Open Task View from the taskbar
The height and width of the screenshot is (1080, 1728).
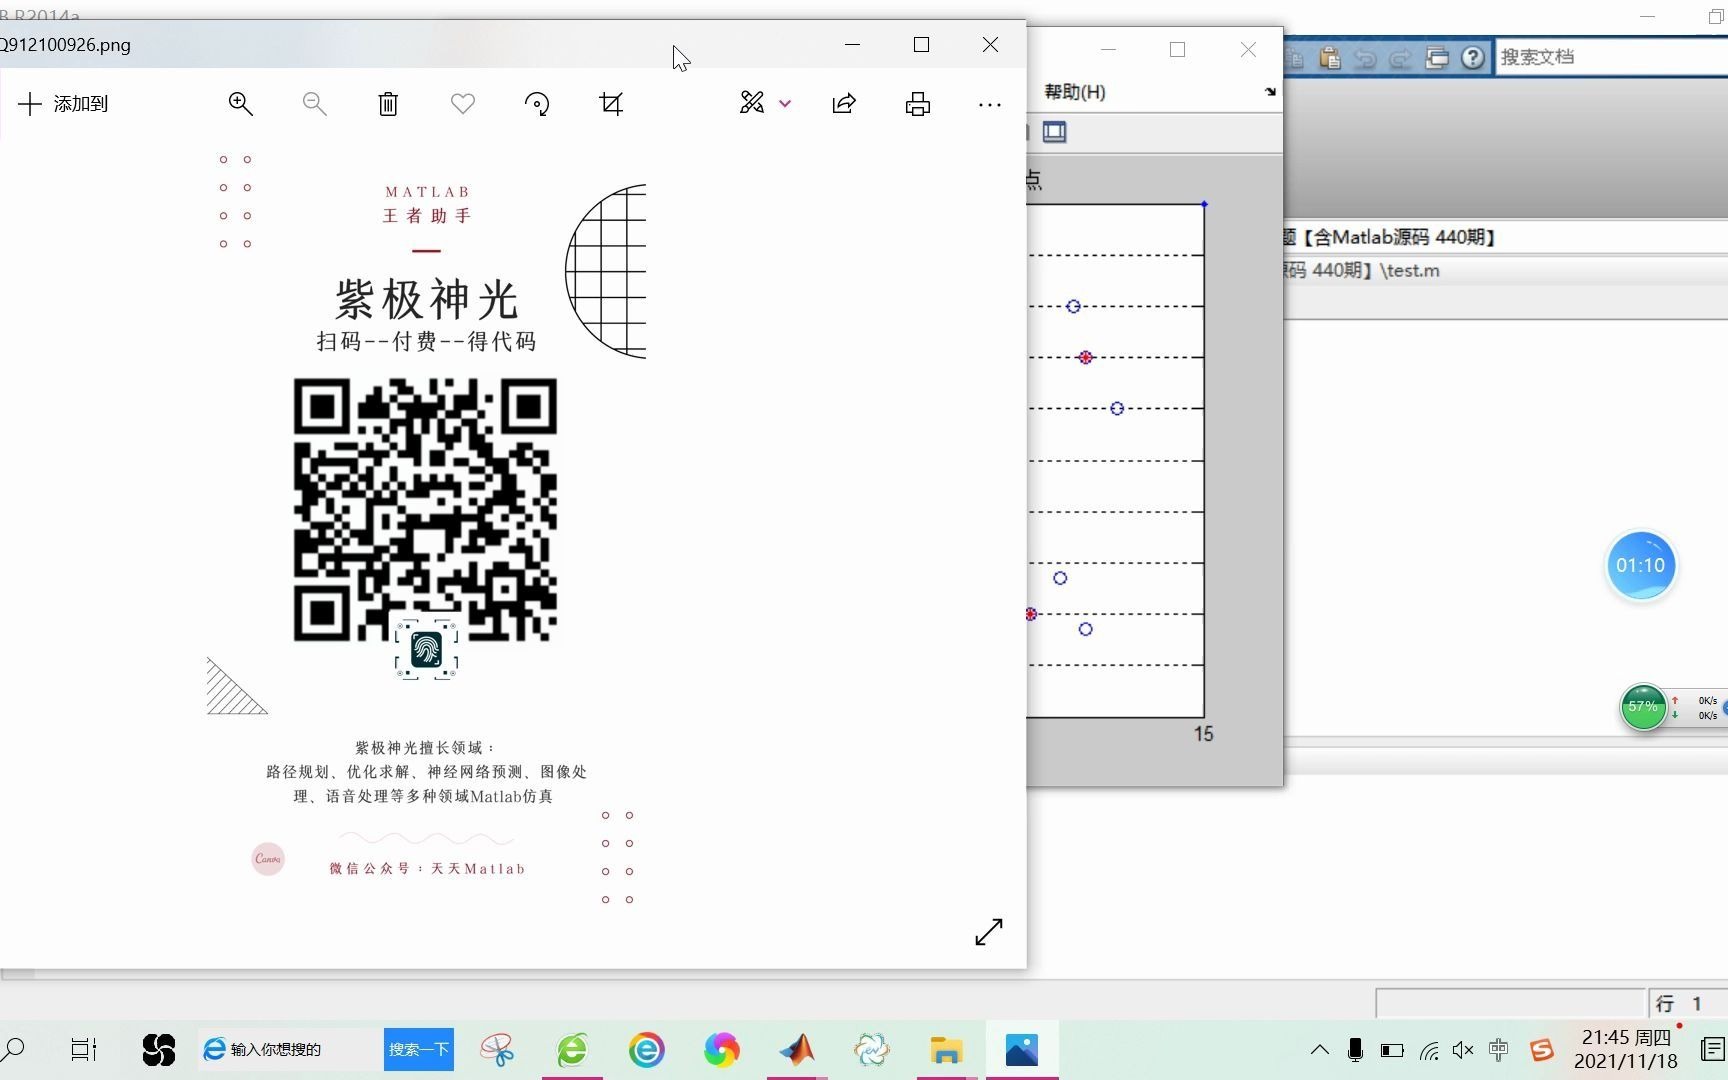84,1050
